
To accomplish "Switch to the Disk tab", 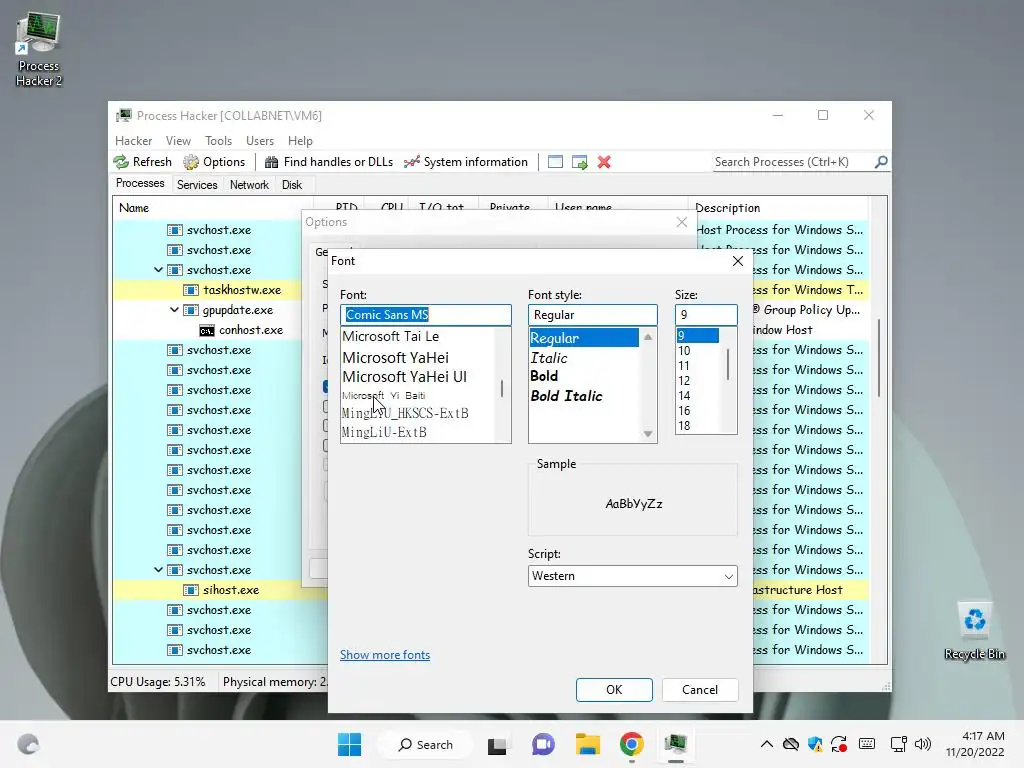I will click(292, 185).
